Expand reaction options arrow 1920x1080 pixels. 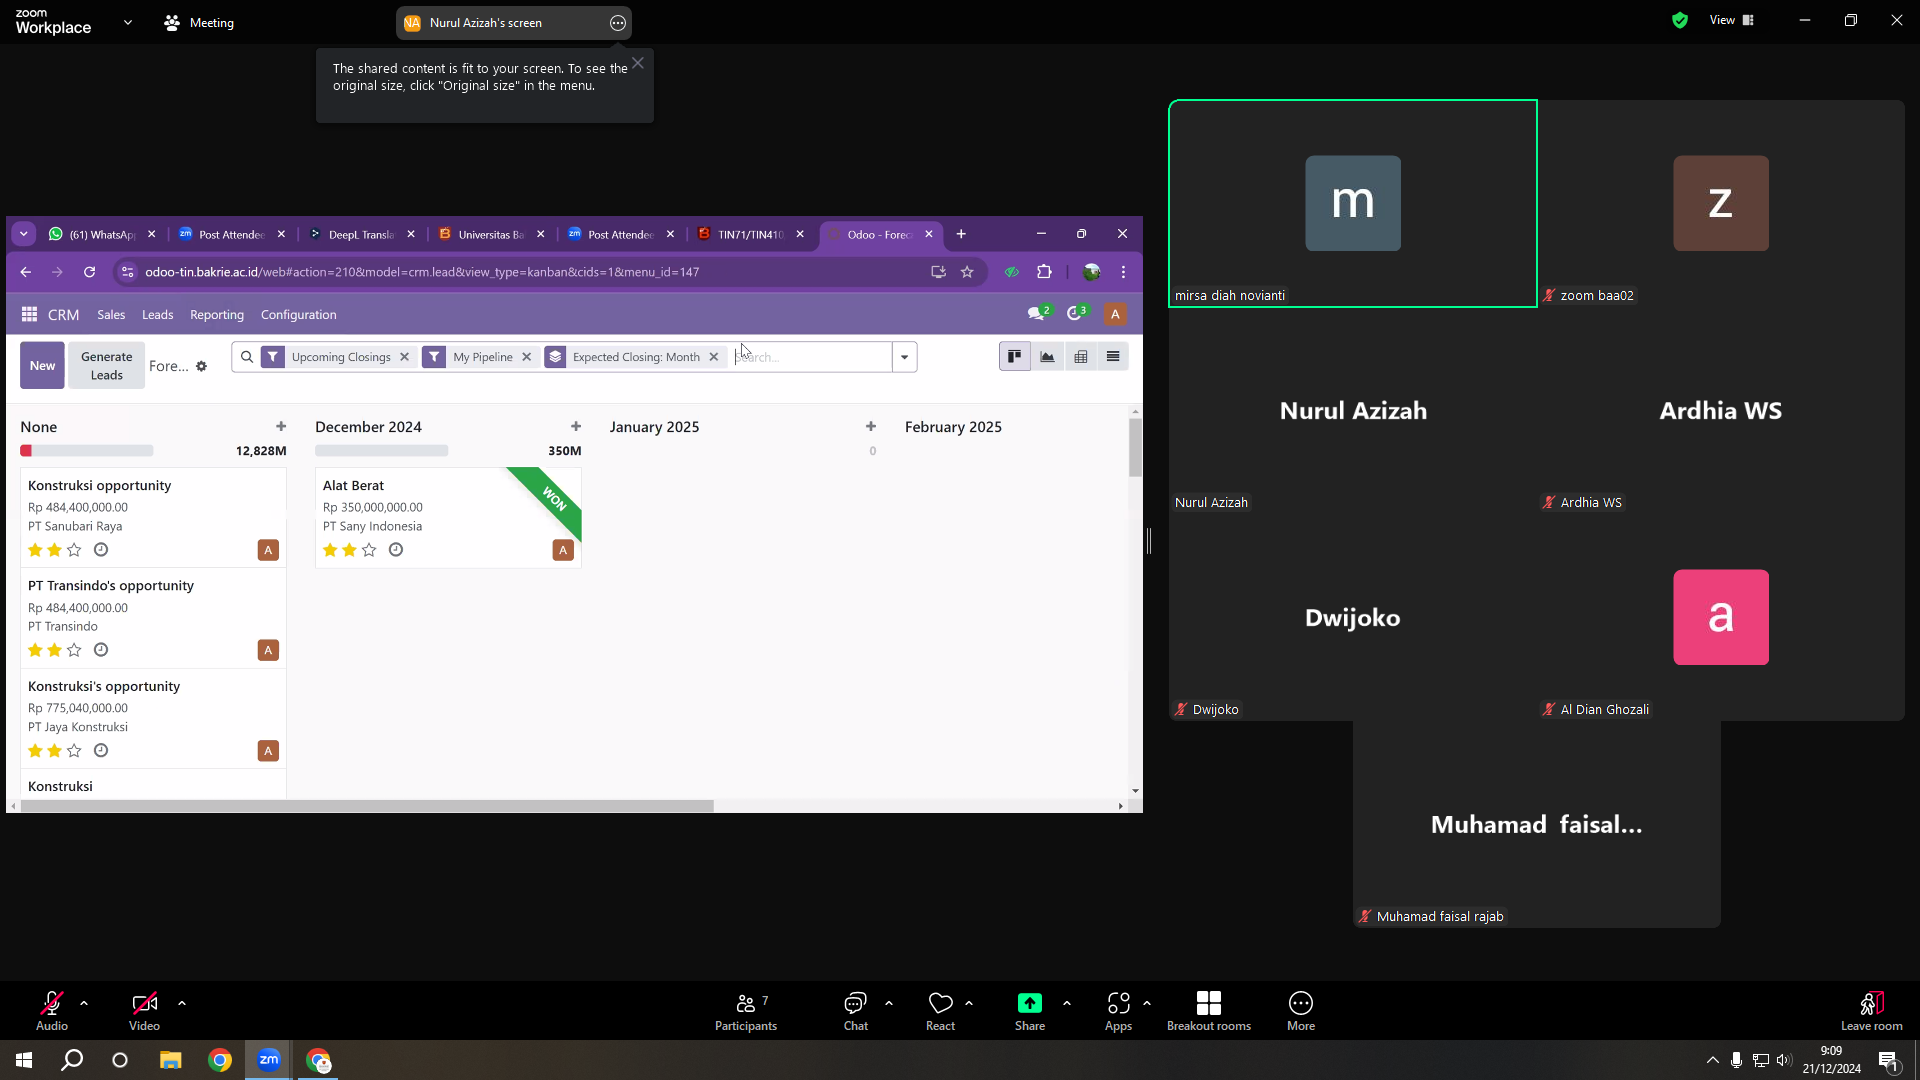click(x=969, y=1003)
